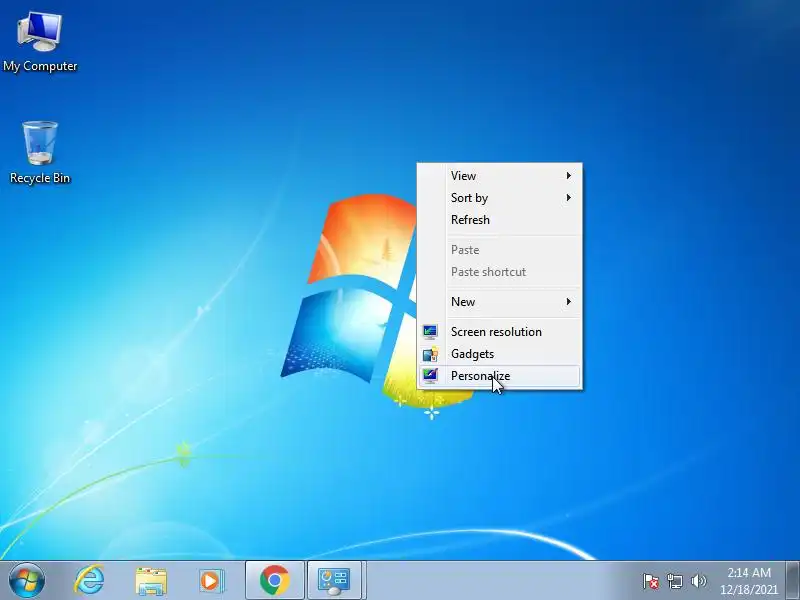800x600 pixels.
Task: Choose Personalize from the context menu
Action: (499, 376)
